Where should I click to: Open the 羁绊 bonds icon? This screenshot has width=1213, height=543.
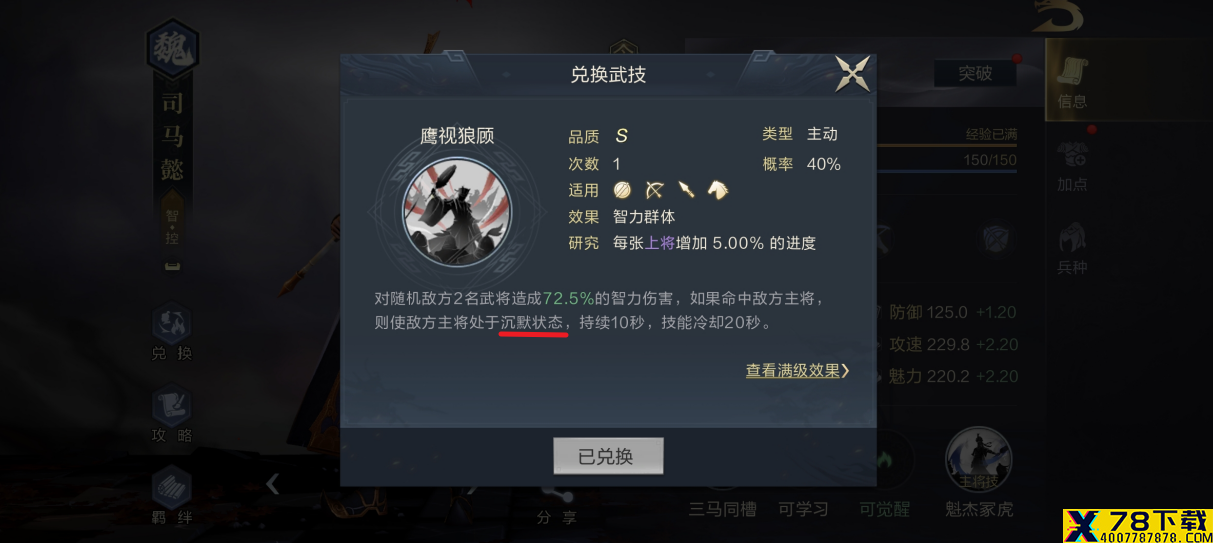(172, 495)
